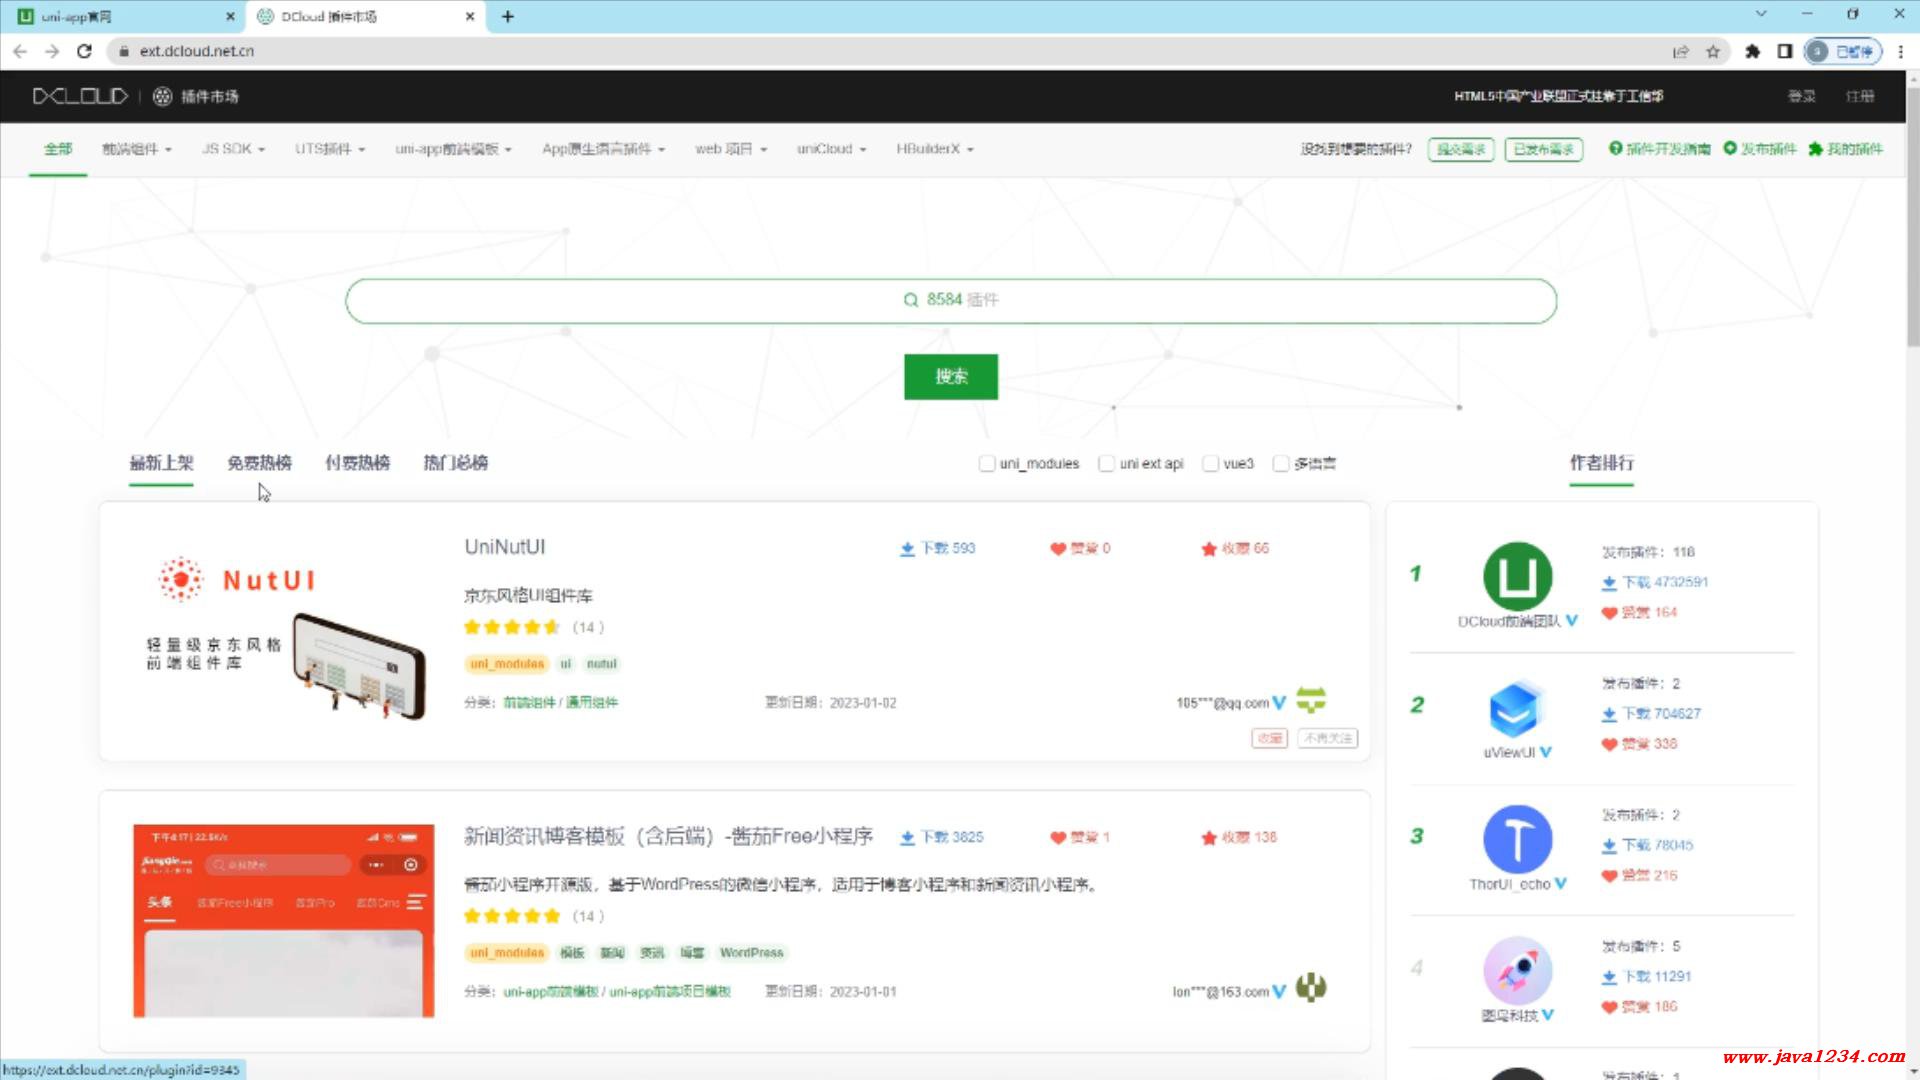
Task: Enable the vue3 filter checkbox
Action: (1210, 463)
